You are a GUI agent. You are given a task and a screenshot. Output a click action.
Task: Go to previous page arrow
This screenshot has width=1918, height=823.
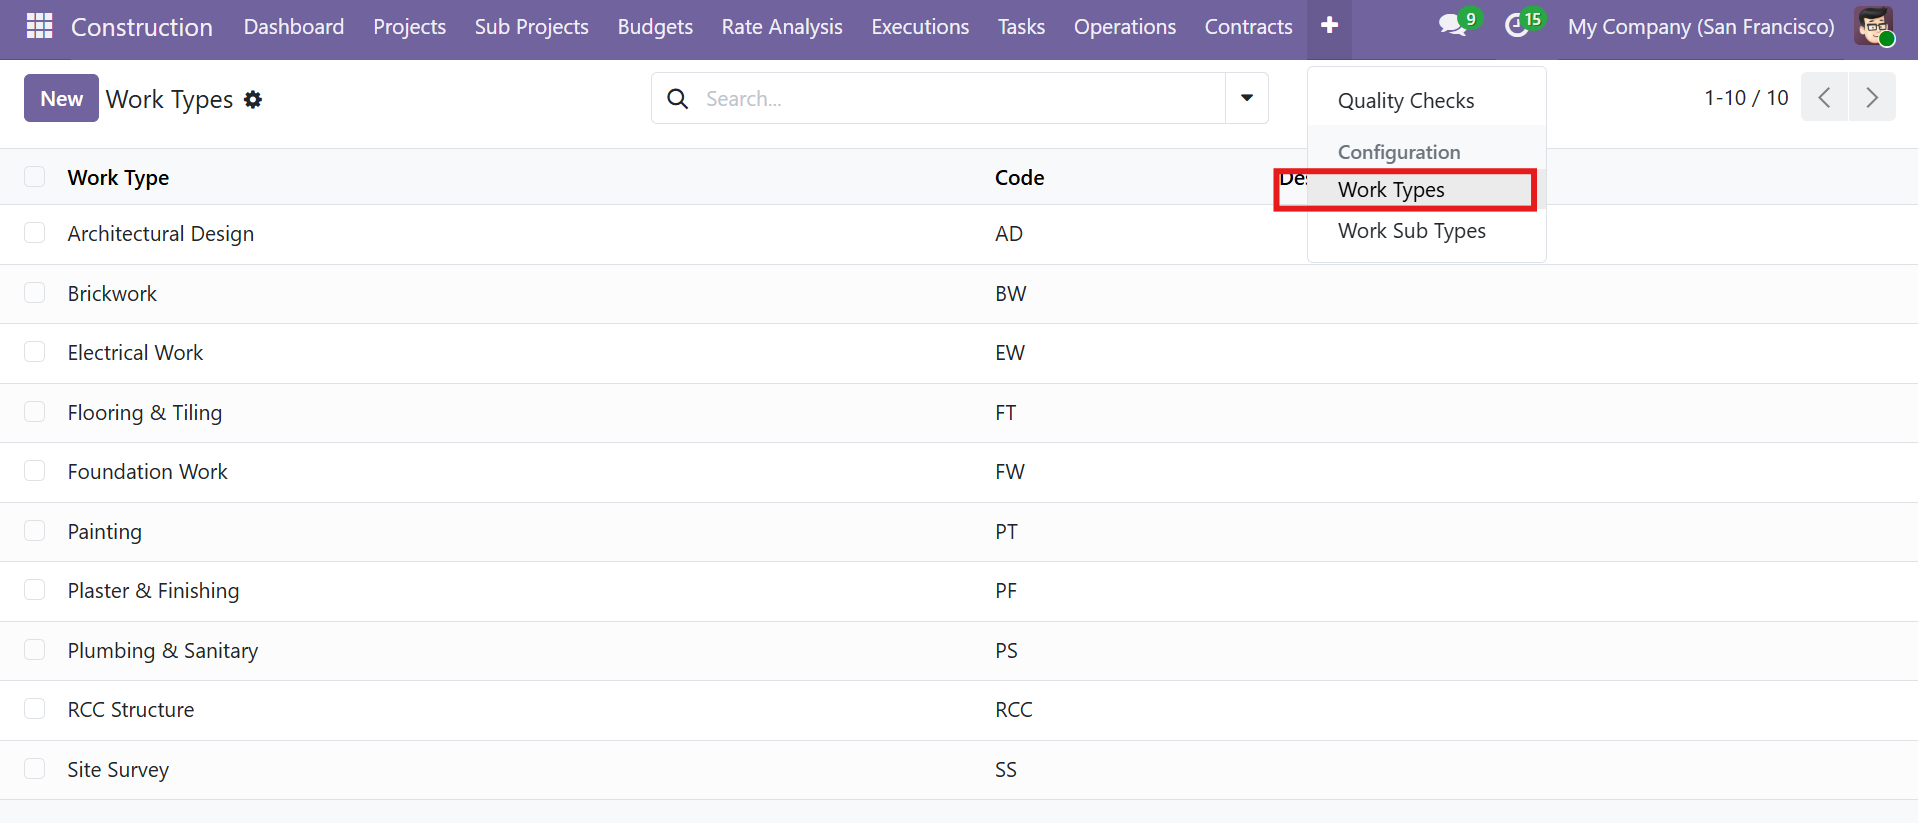tap(1824, 98)
